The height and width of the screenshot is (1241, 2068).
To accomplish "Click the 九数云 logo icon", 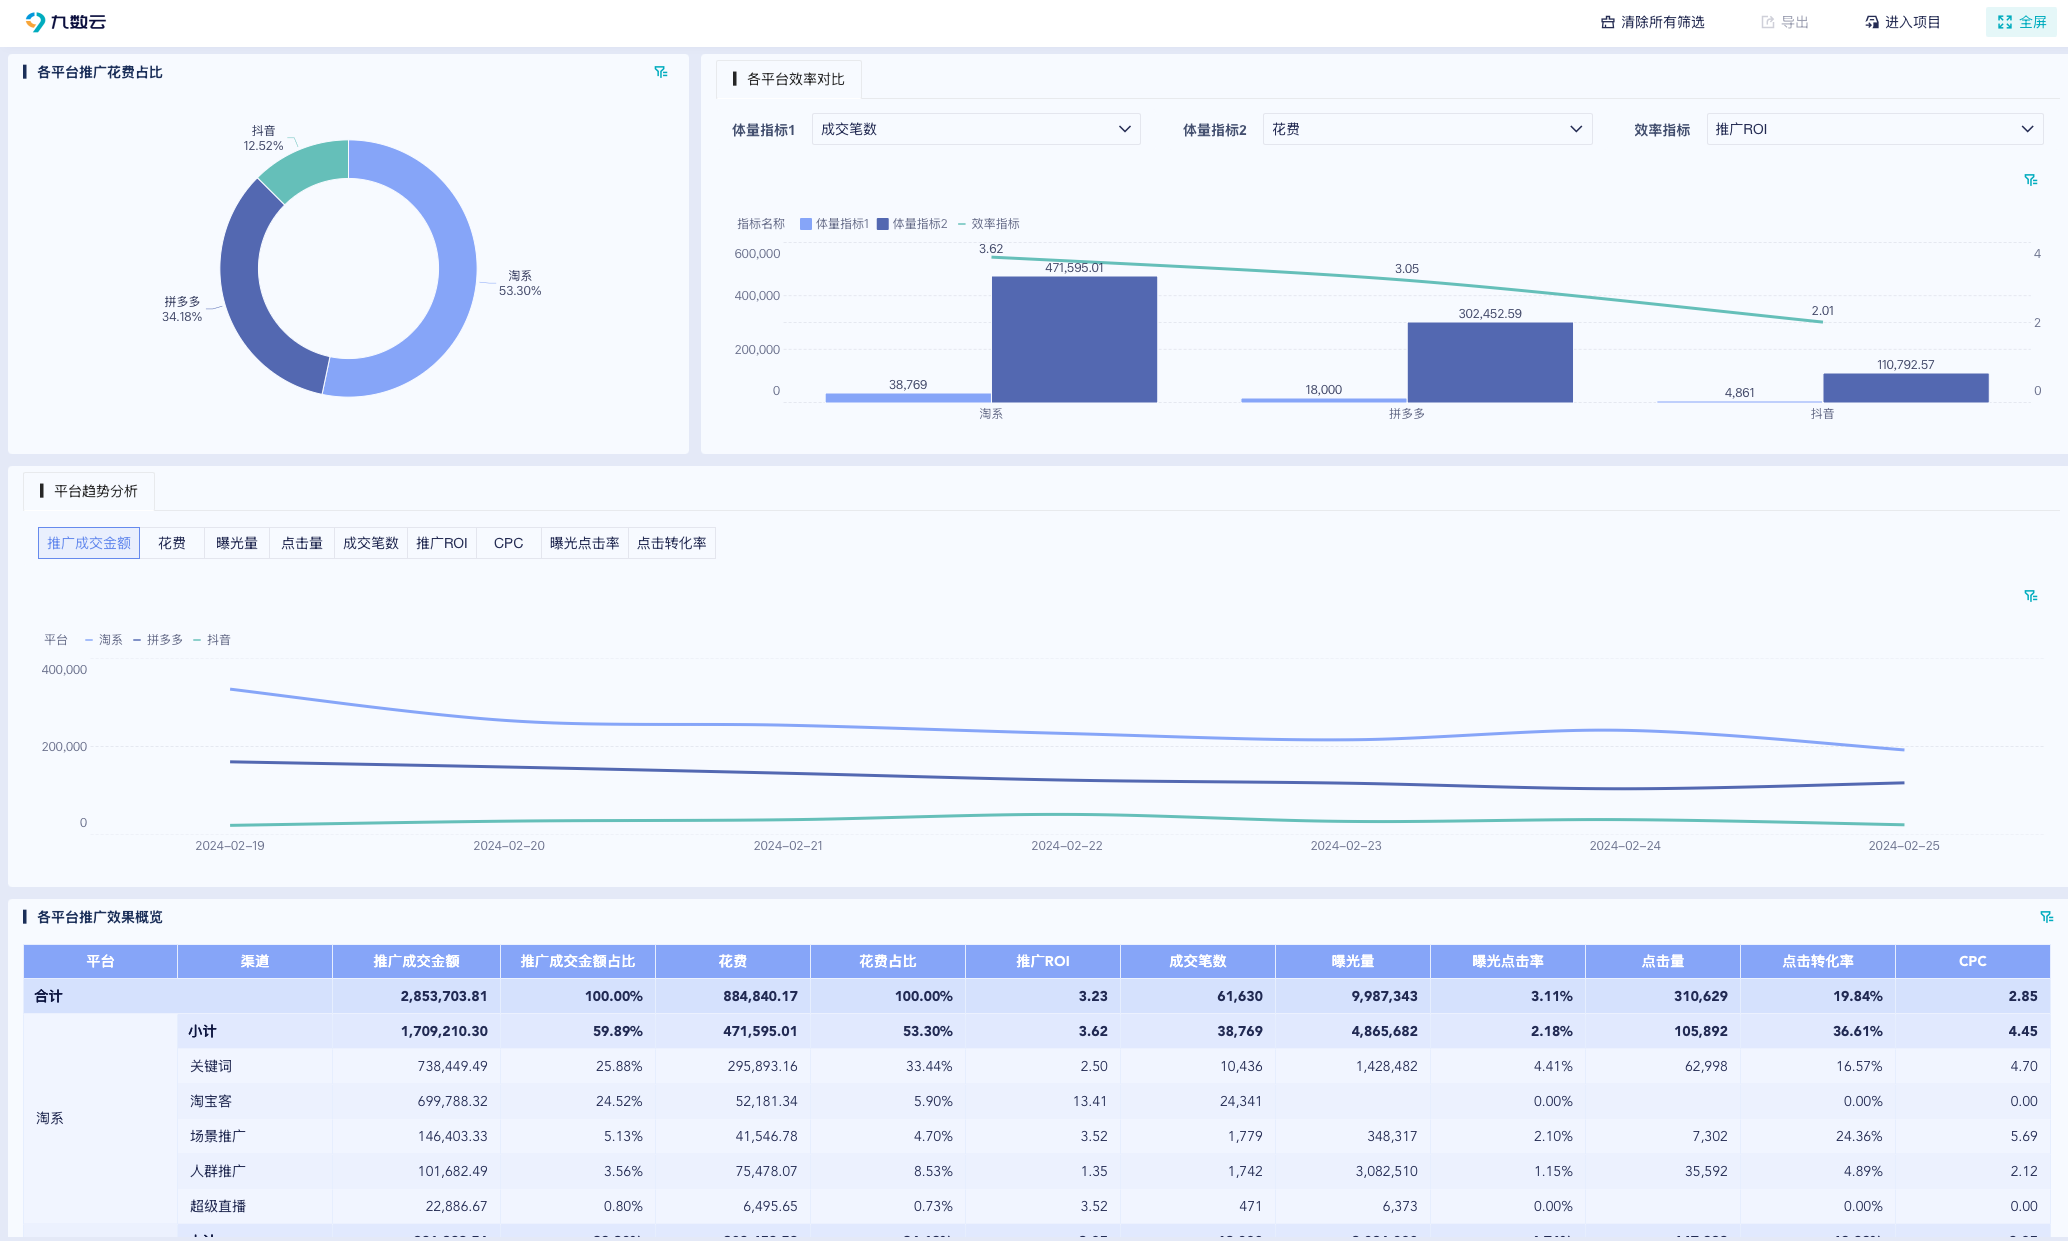I will click(35, 22).
